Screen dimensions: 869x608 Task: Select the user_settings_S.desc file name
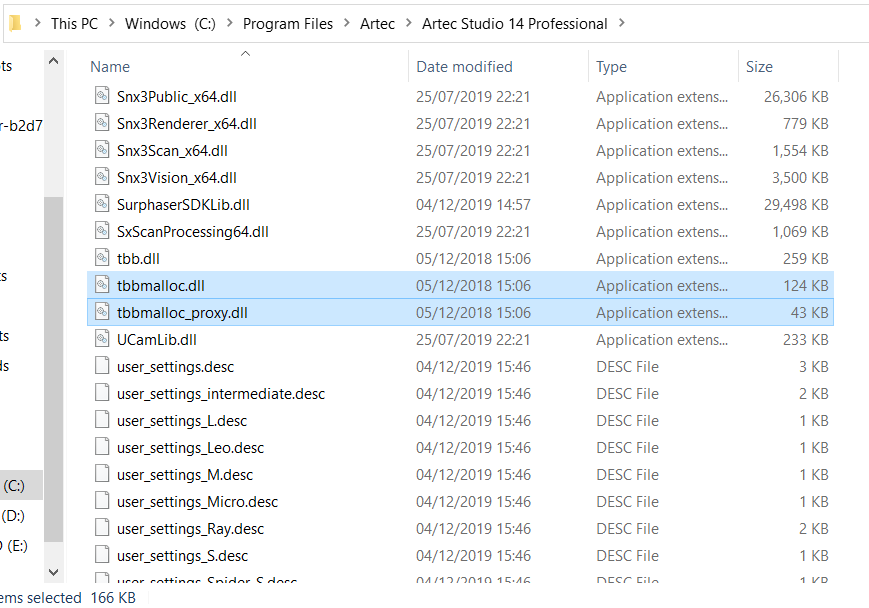coord(182,556)
